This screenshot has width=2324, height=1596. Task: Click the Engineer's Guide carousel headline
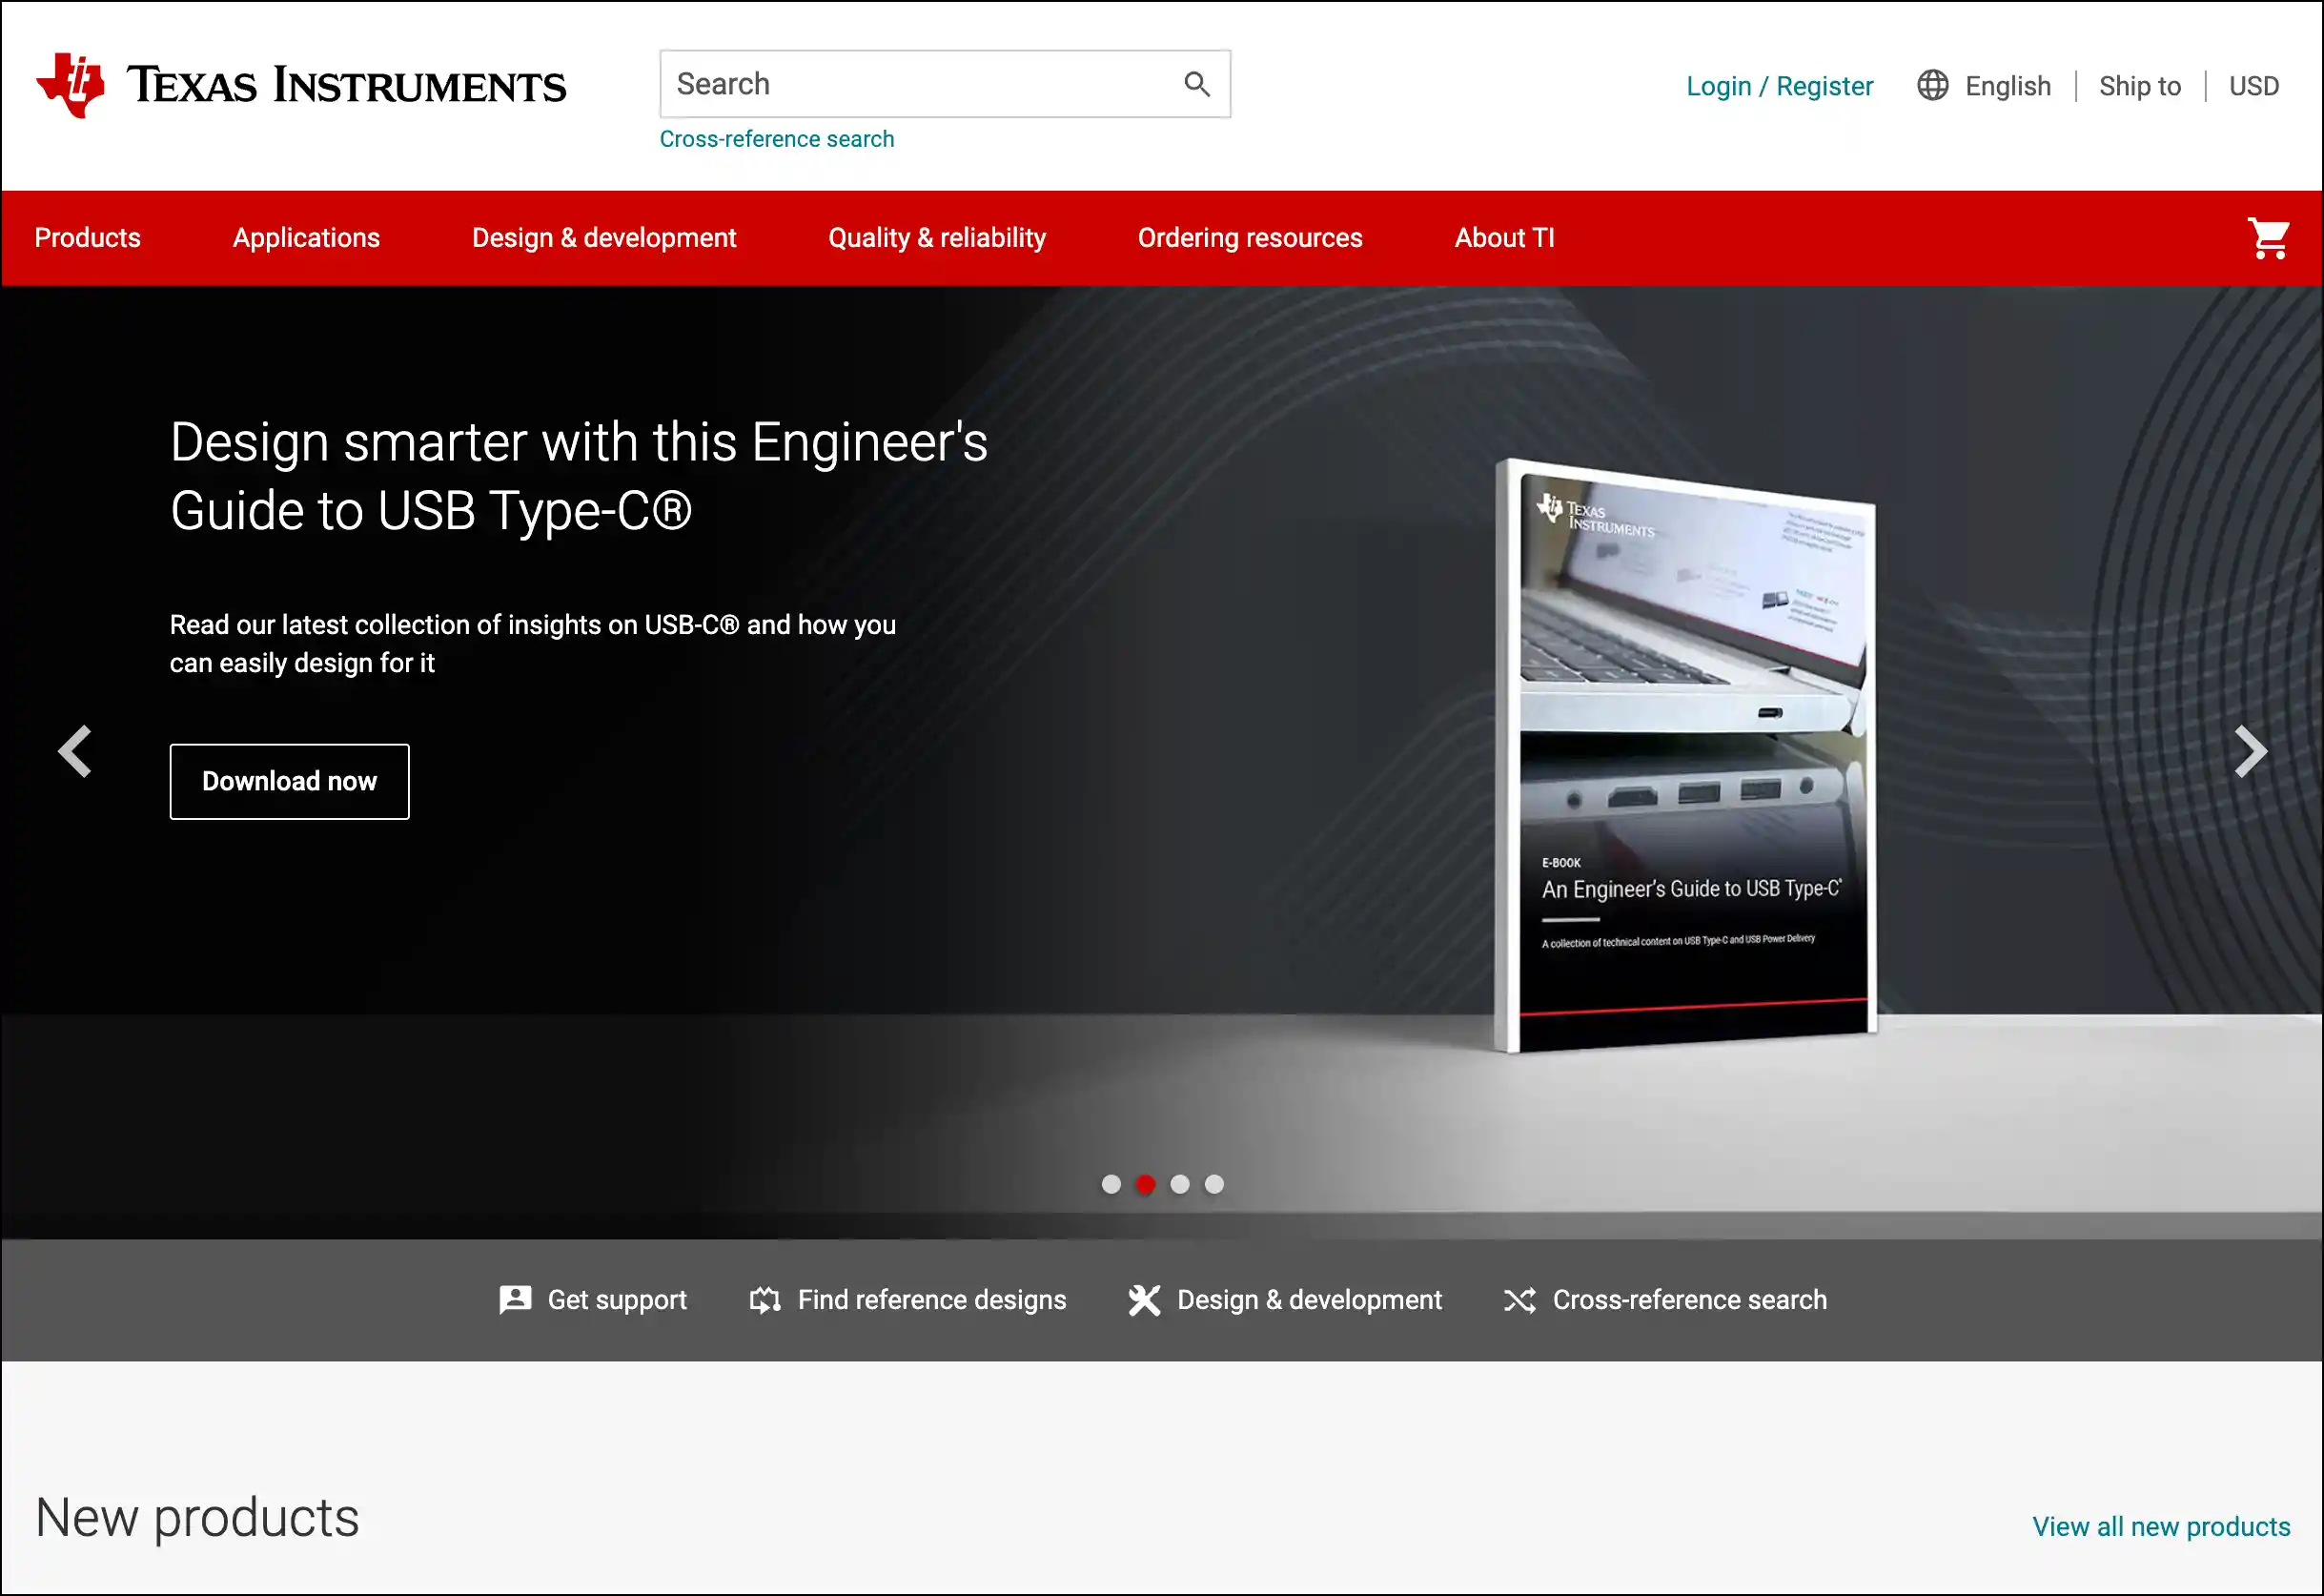click(x=579, y=477)
